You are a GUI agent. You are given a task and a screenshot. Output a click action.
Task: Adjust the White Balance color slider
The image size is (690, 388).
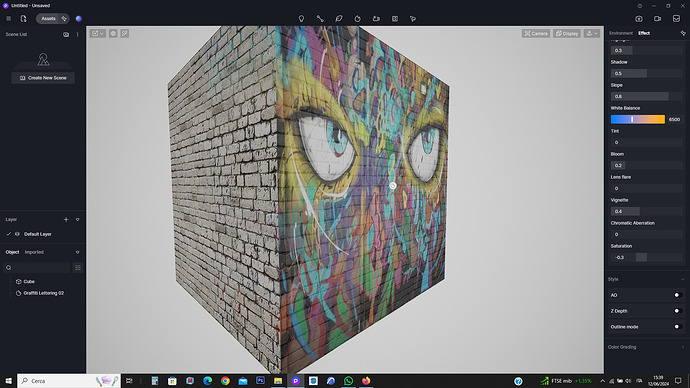pos(638,119)
